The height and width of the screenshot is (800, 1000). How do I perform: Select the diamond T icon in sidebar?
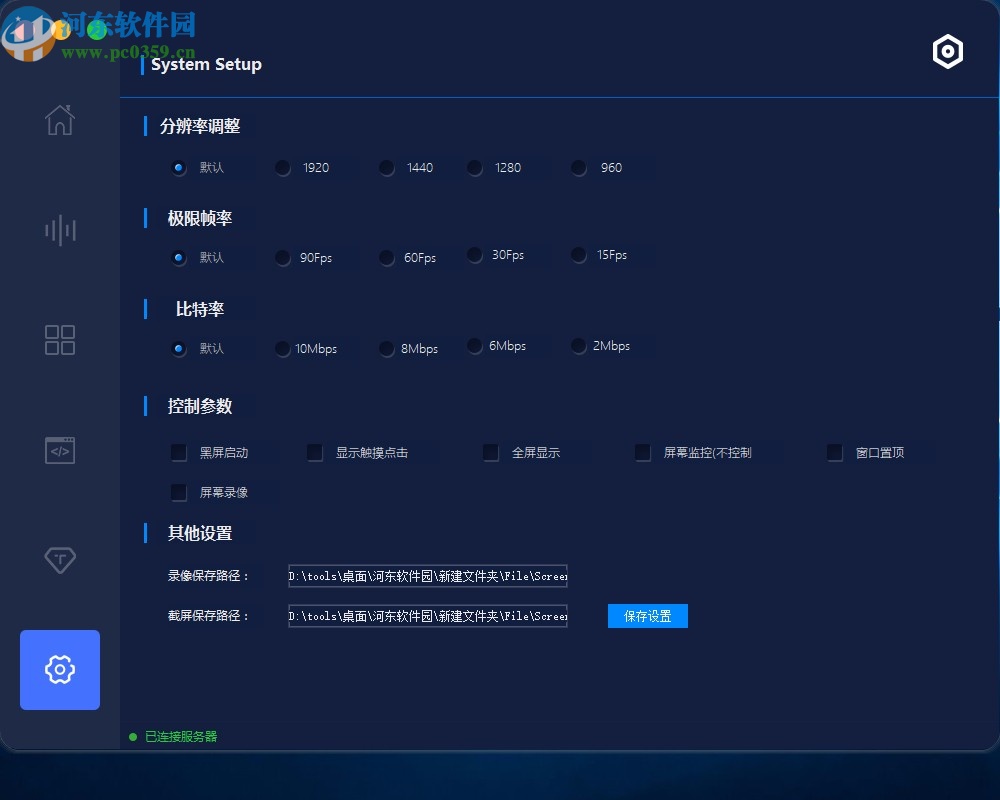click(x=60, y=560)
